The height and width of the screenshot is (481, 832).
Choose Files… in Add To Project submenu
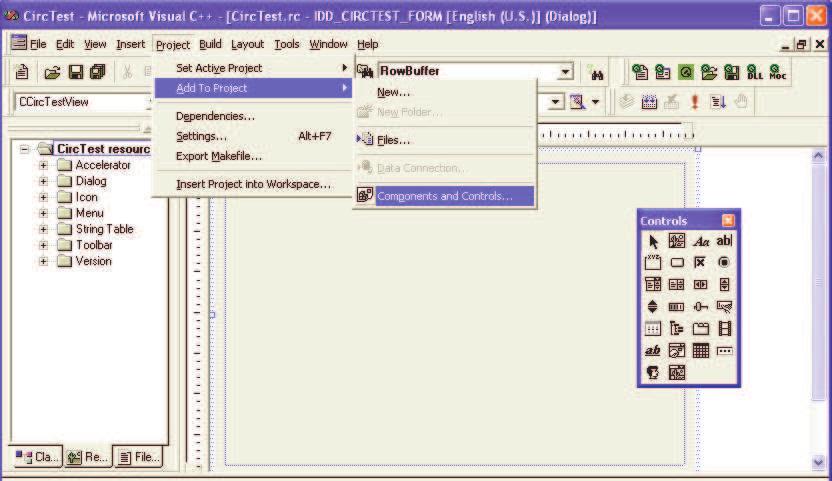[x=445, y=140]
